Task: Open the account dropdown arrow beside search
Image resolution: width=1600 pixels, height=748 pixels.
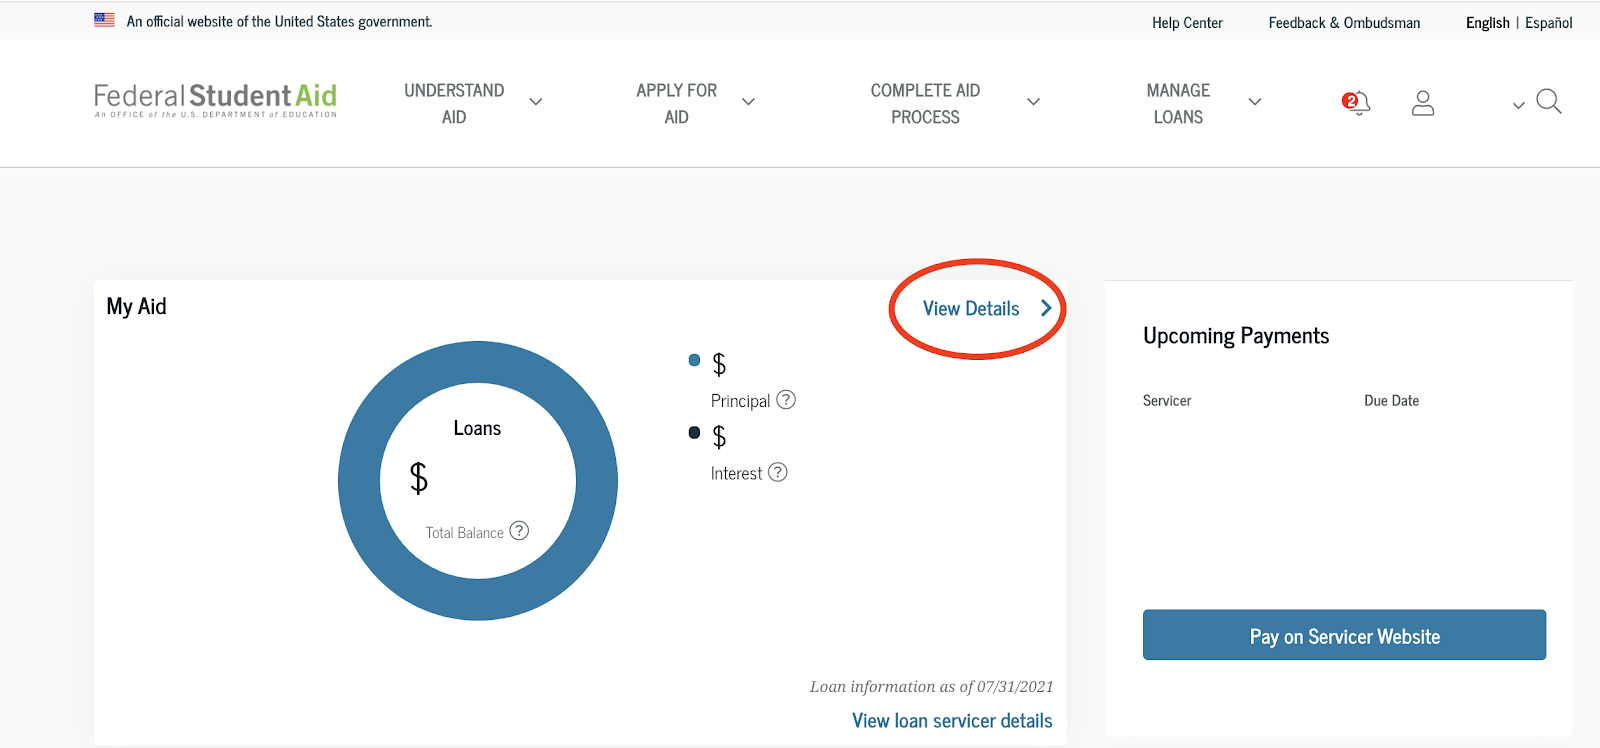Action: (x=1518, y=105)
